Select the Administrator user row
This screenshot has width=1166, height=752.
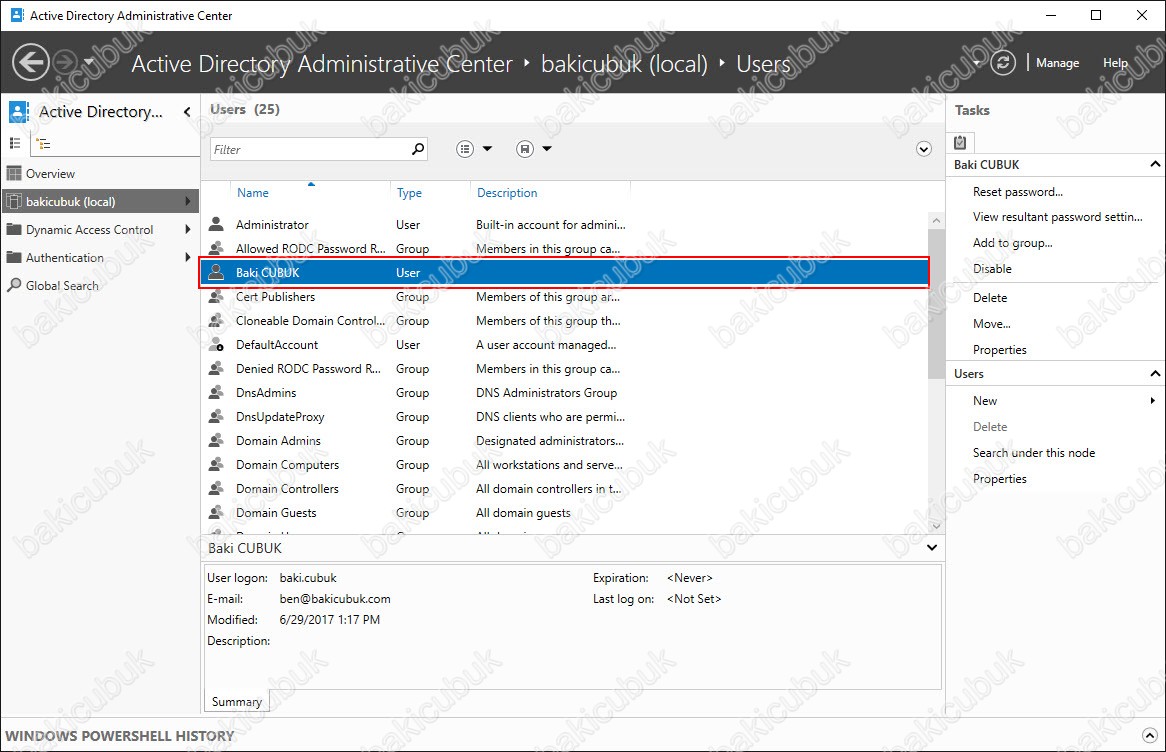tap(564, 225)
